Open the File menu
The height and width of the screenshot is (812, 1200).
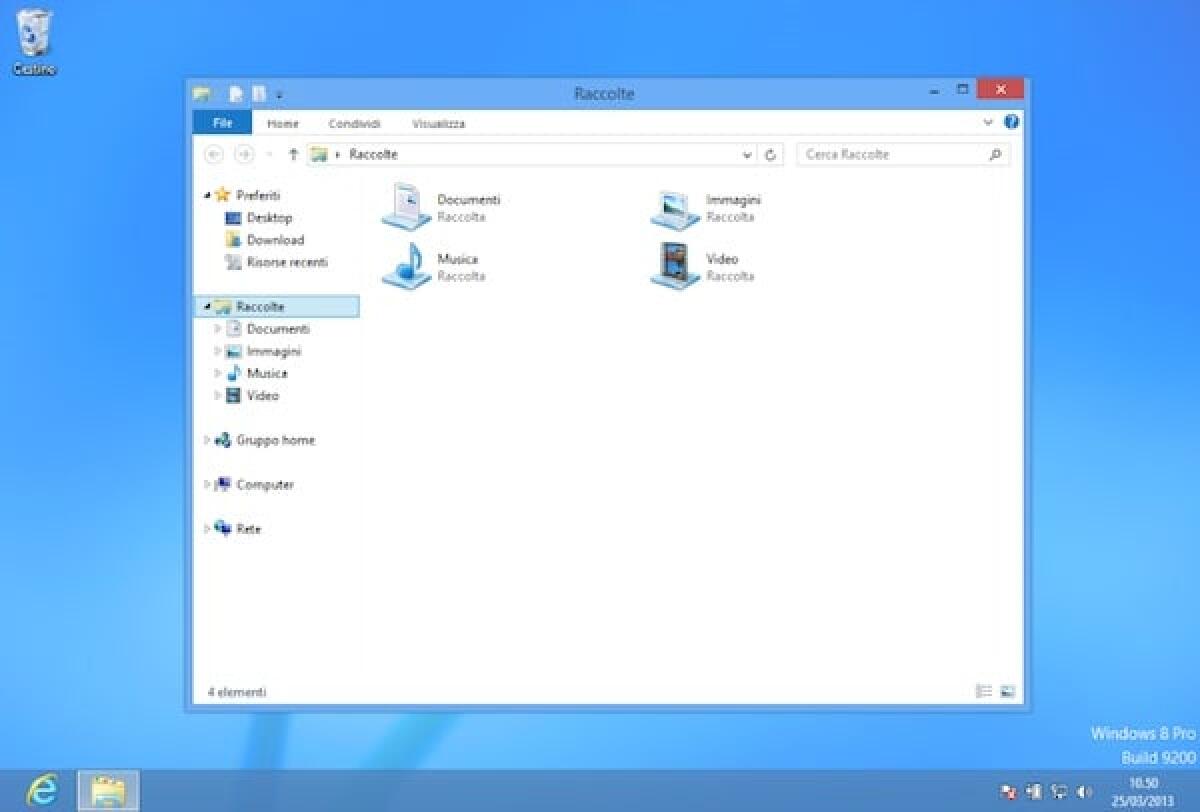[221, 122]
